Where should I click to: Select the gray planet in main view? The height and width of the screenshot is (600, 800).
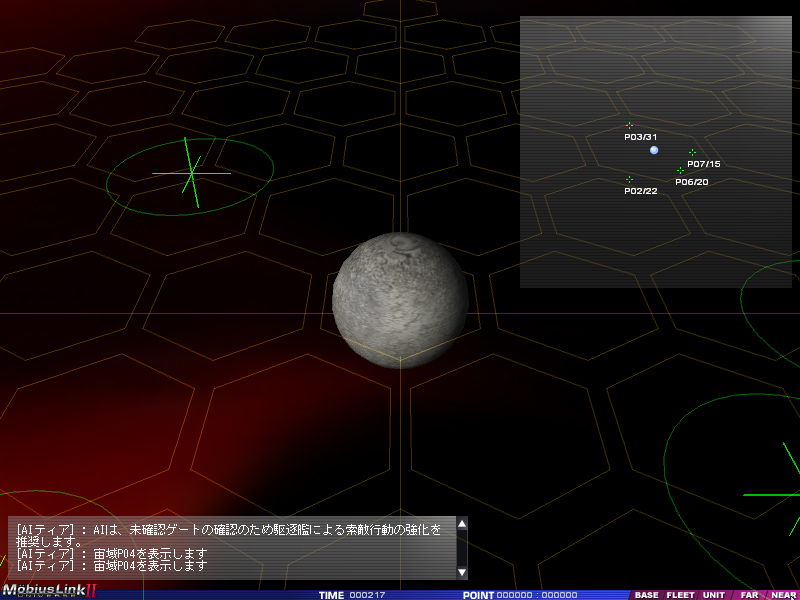pos(401,301)
